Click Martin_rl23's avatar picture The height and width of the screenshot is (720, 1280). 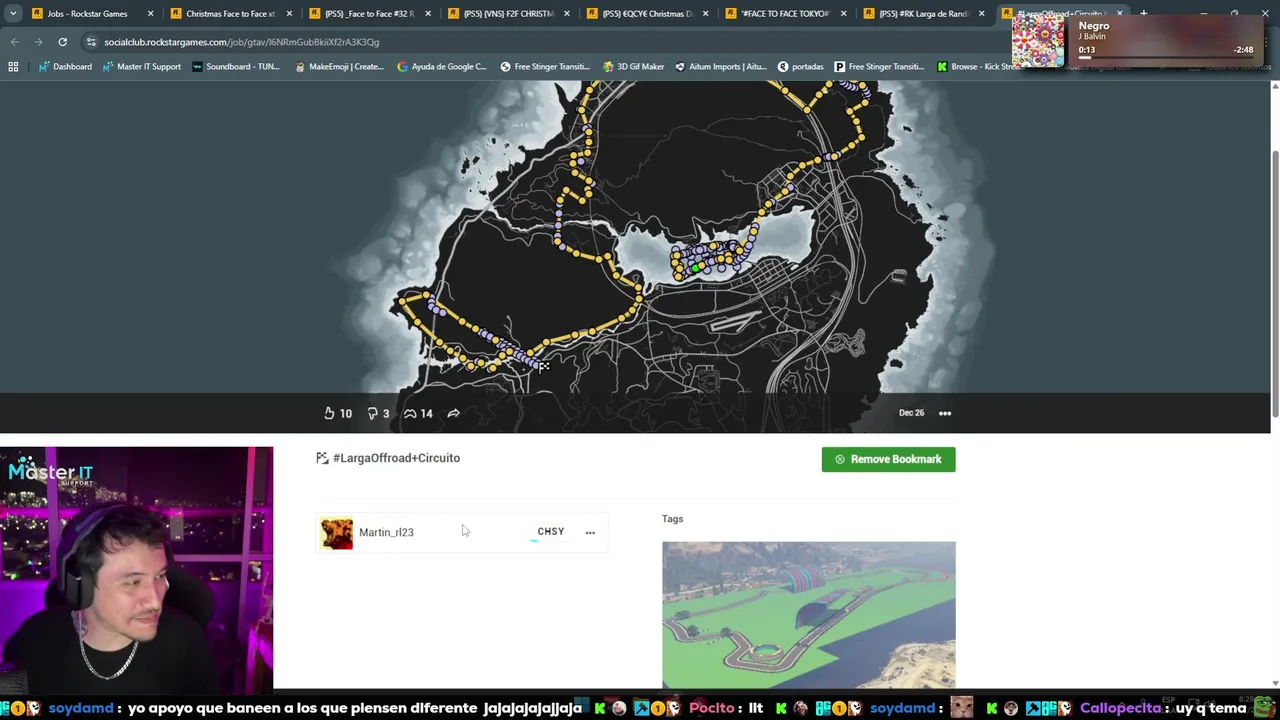(x=337, y=533)
